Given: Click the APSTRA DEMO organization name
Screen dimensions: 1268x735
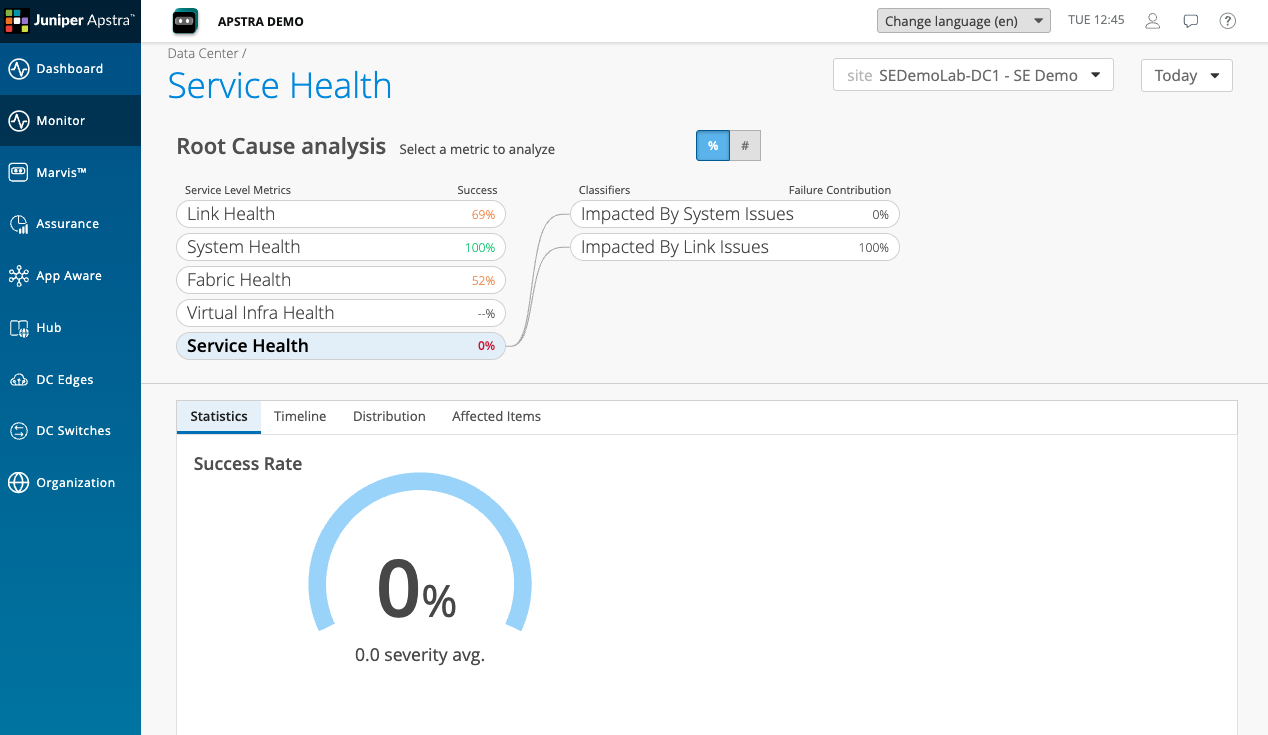Looking at the screenshot, I should pos(260,21).
